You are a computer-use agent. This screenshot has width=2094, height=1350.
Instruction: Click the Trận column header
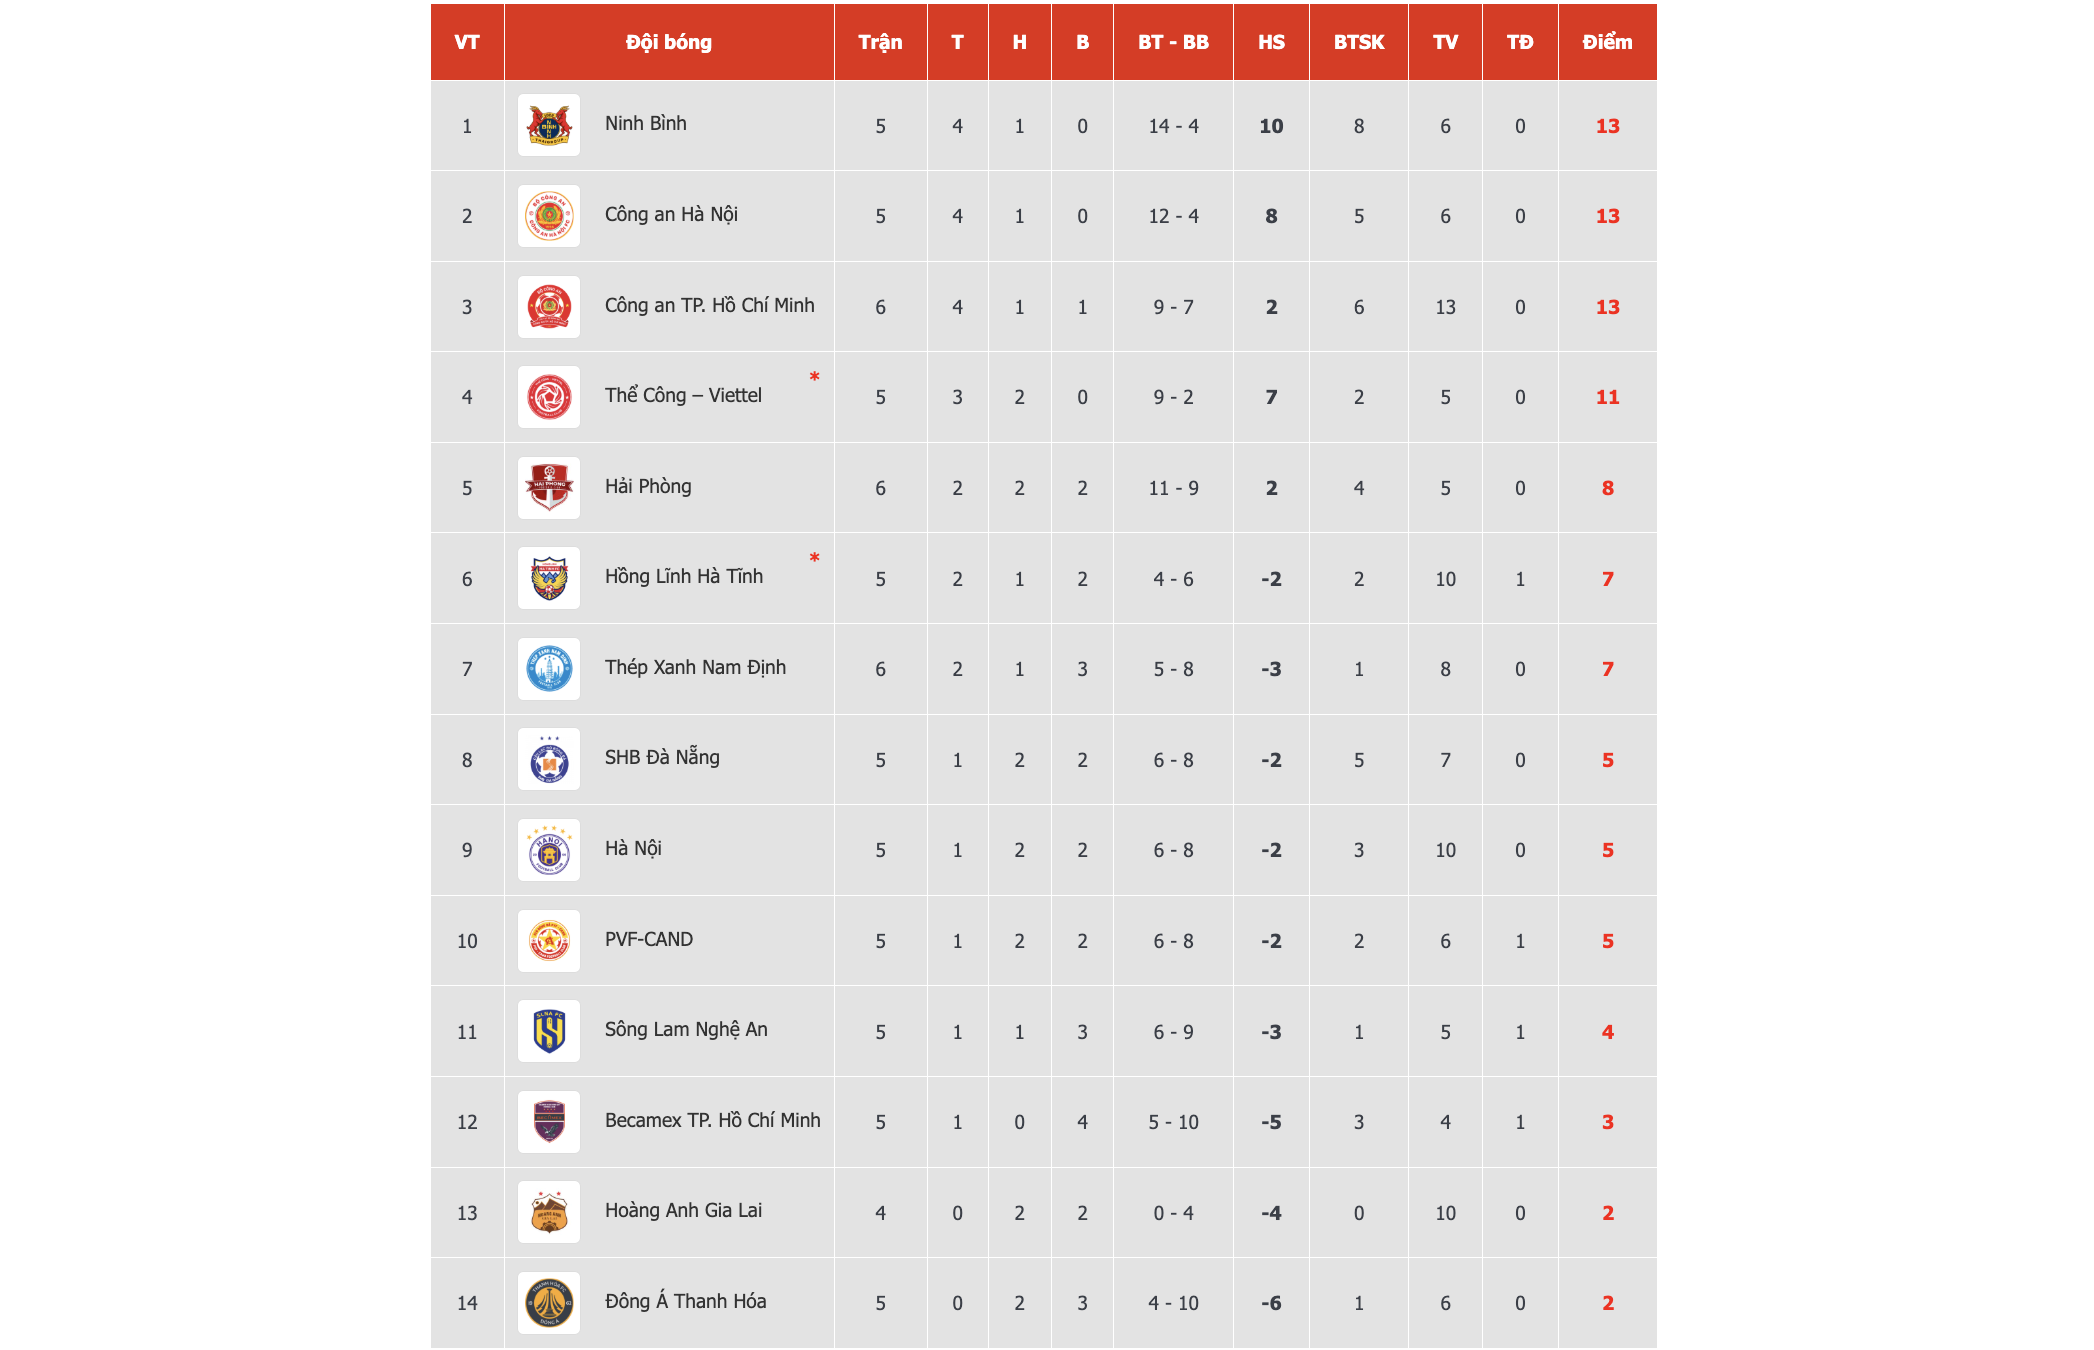pos(880,42)
